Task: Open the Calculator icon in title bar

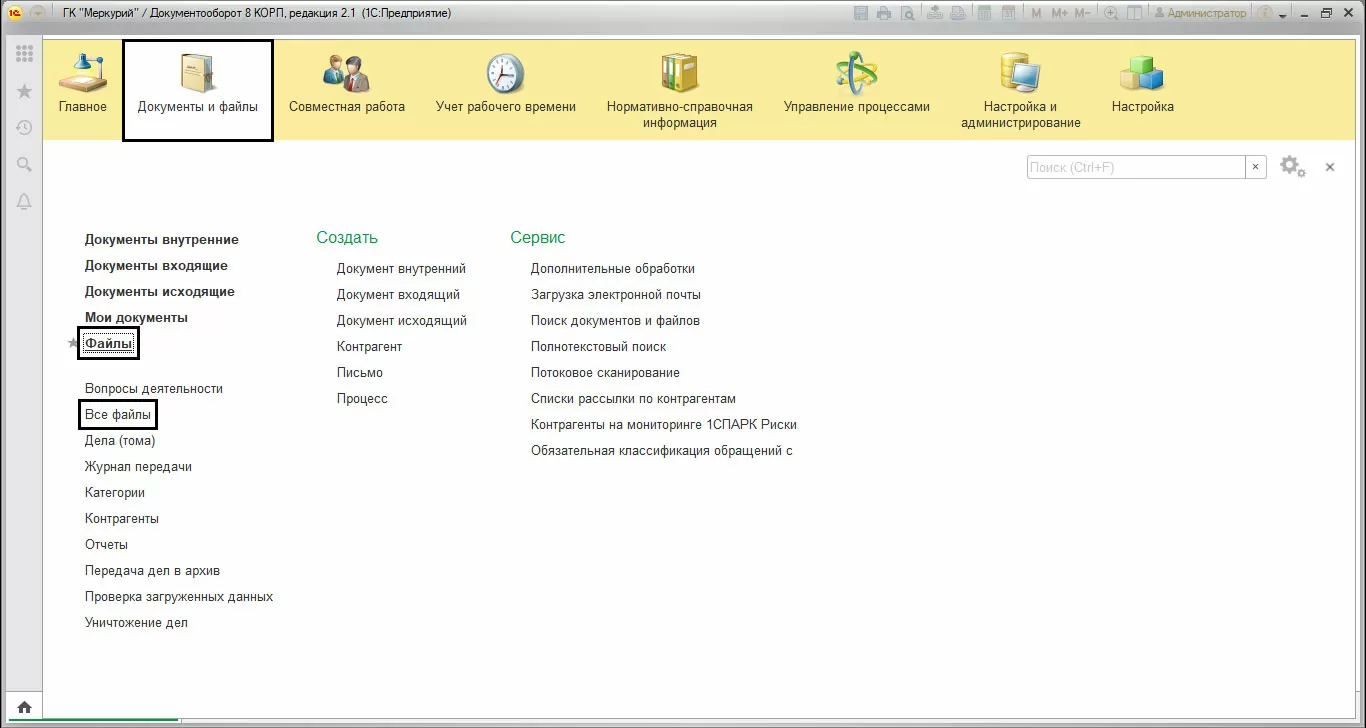Action: 984,14
